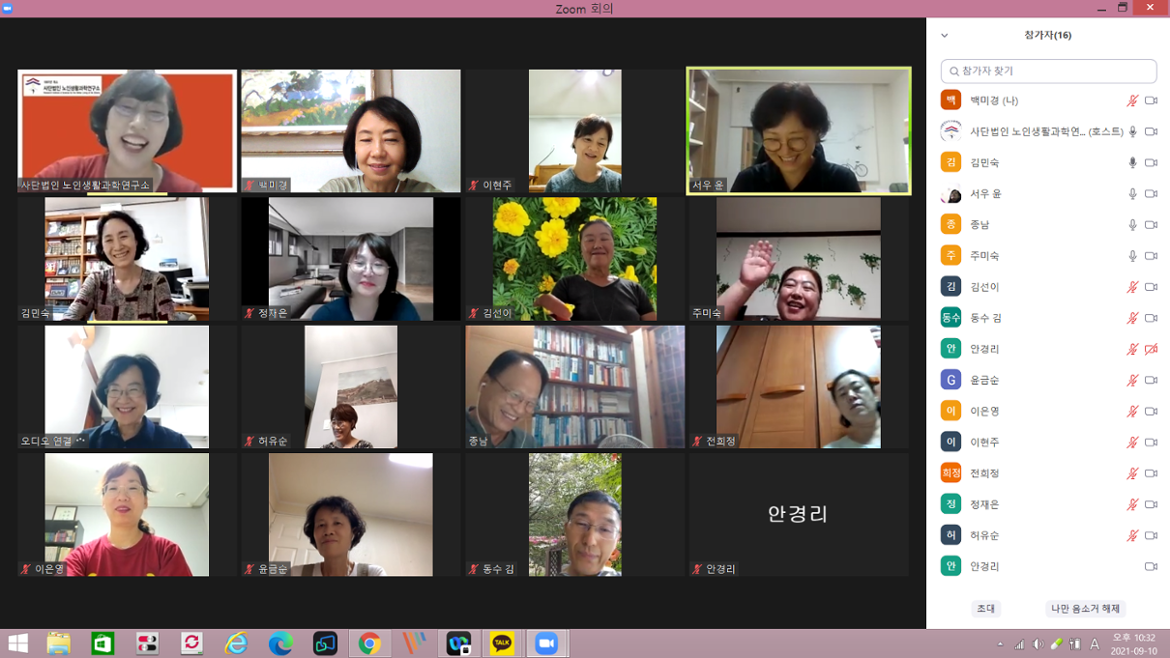
Task: Select the 주미숙 video tile
Action: coord(798,259)
